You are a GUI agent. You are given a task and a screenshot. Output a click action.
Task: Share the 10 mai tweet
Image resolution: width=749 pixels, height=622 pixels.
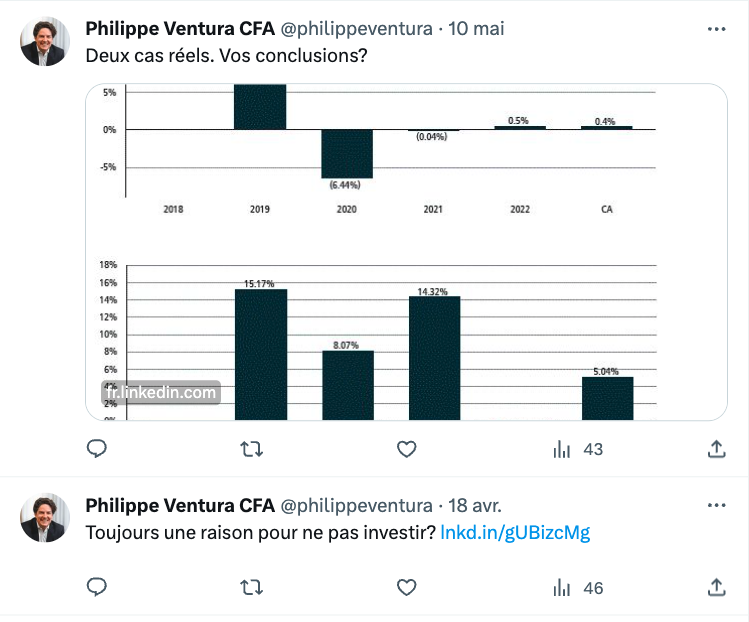tap(717, 449)
